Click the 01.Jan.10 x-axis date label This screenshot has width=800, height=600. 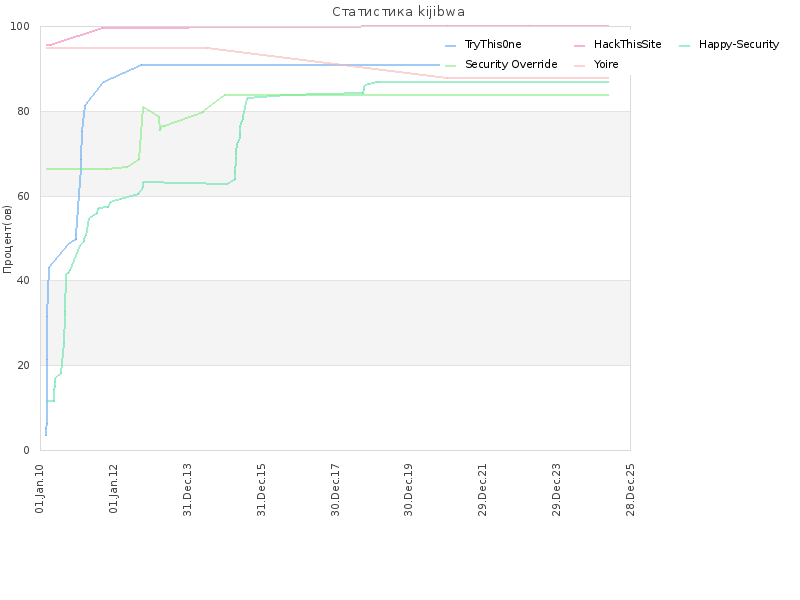click(x=40, y=489)
